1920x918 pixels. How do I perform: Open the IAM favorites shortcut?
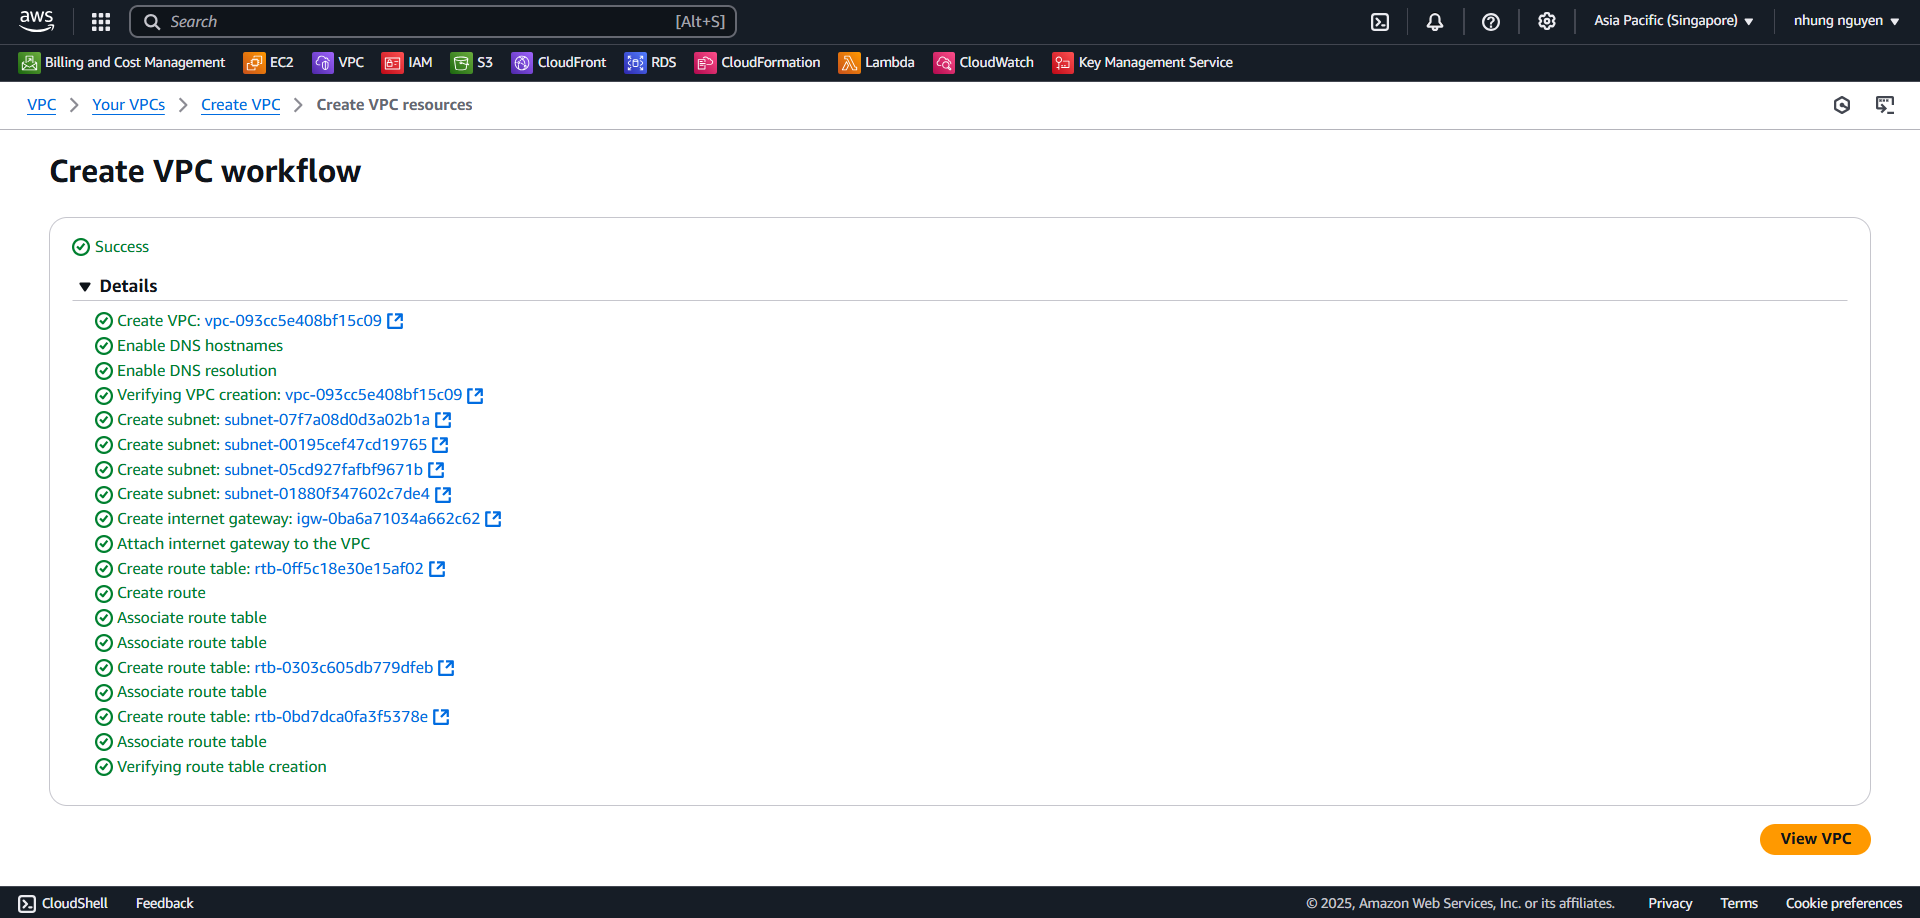click(408, 62)
